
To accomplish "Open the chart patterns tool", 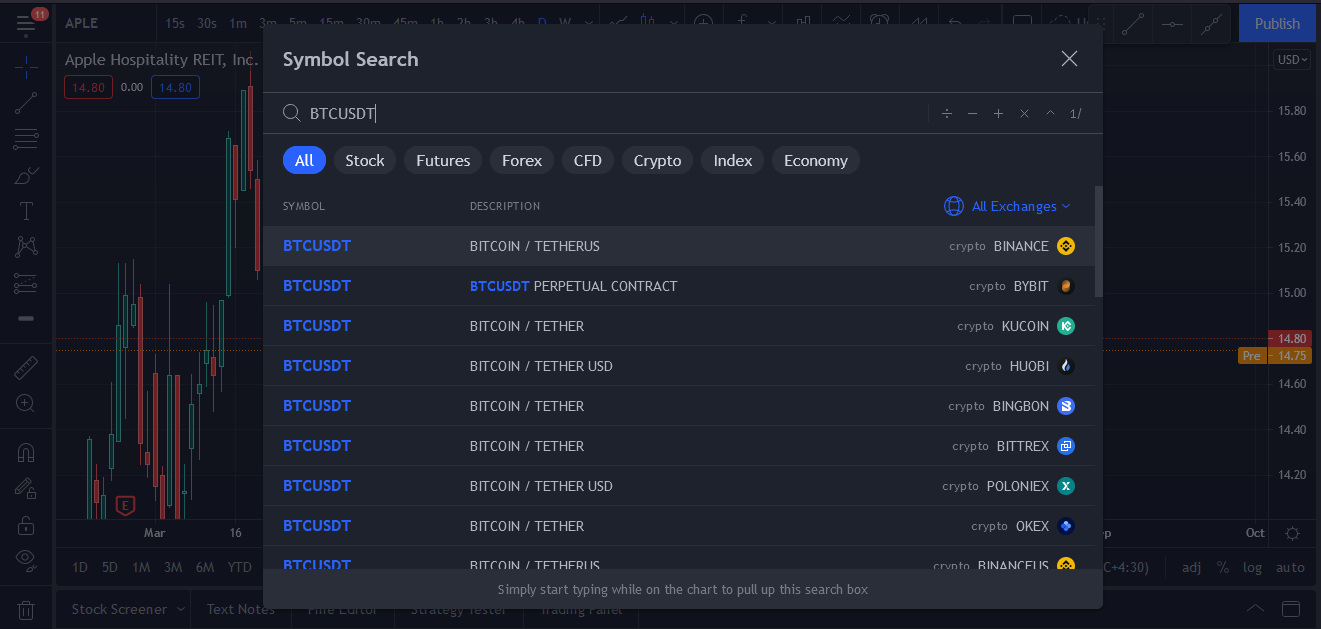I will pyautogui.click(x=26, y=246).
